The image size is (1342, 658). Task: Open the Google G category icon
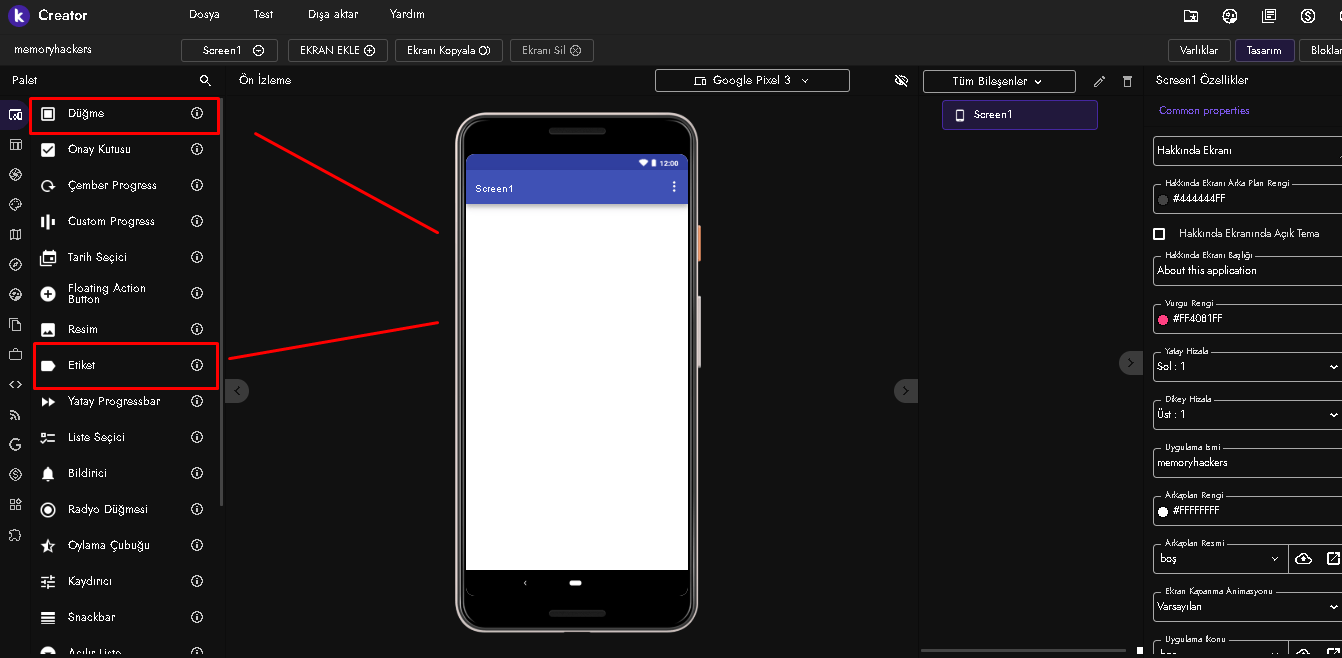[x=15, y=444]
